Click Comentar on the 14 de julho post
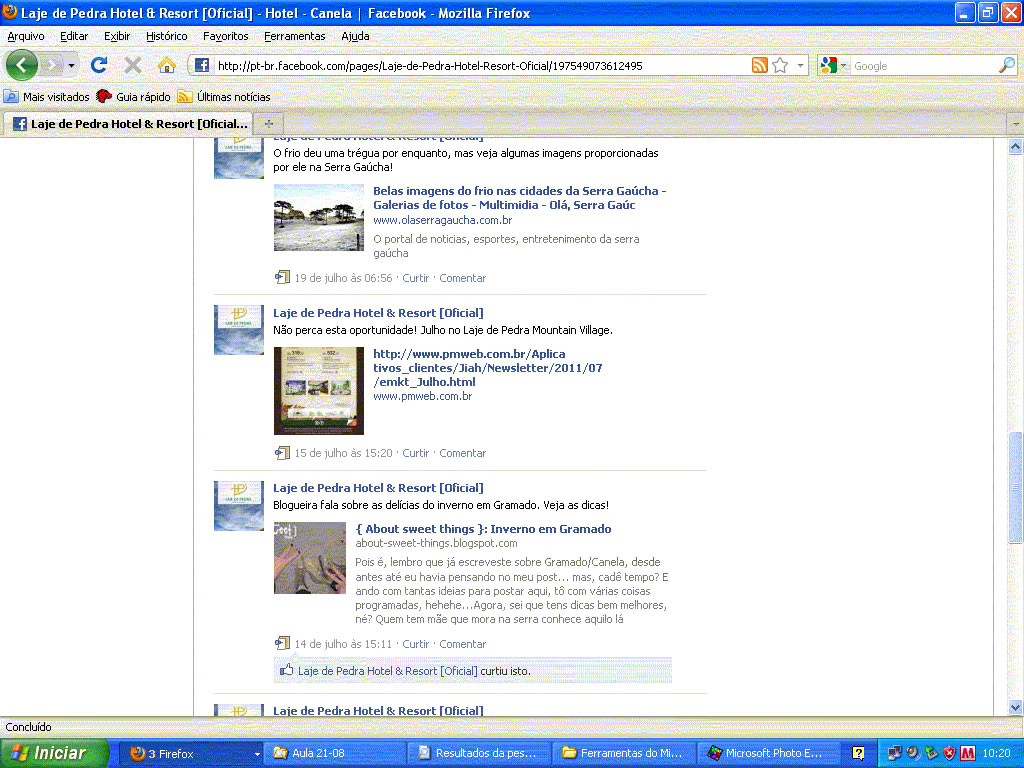 click(x=462, y=644)
